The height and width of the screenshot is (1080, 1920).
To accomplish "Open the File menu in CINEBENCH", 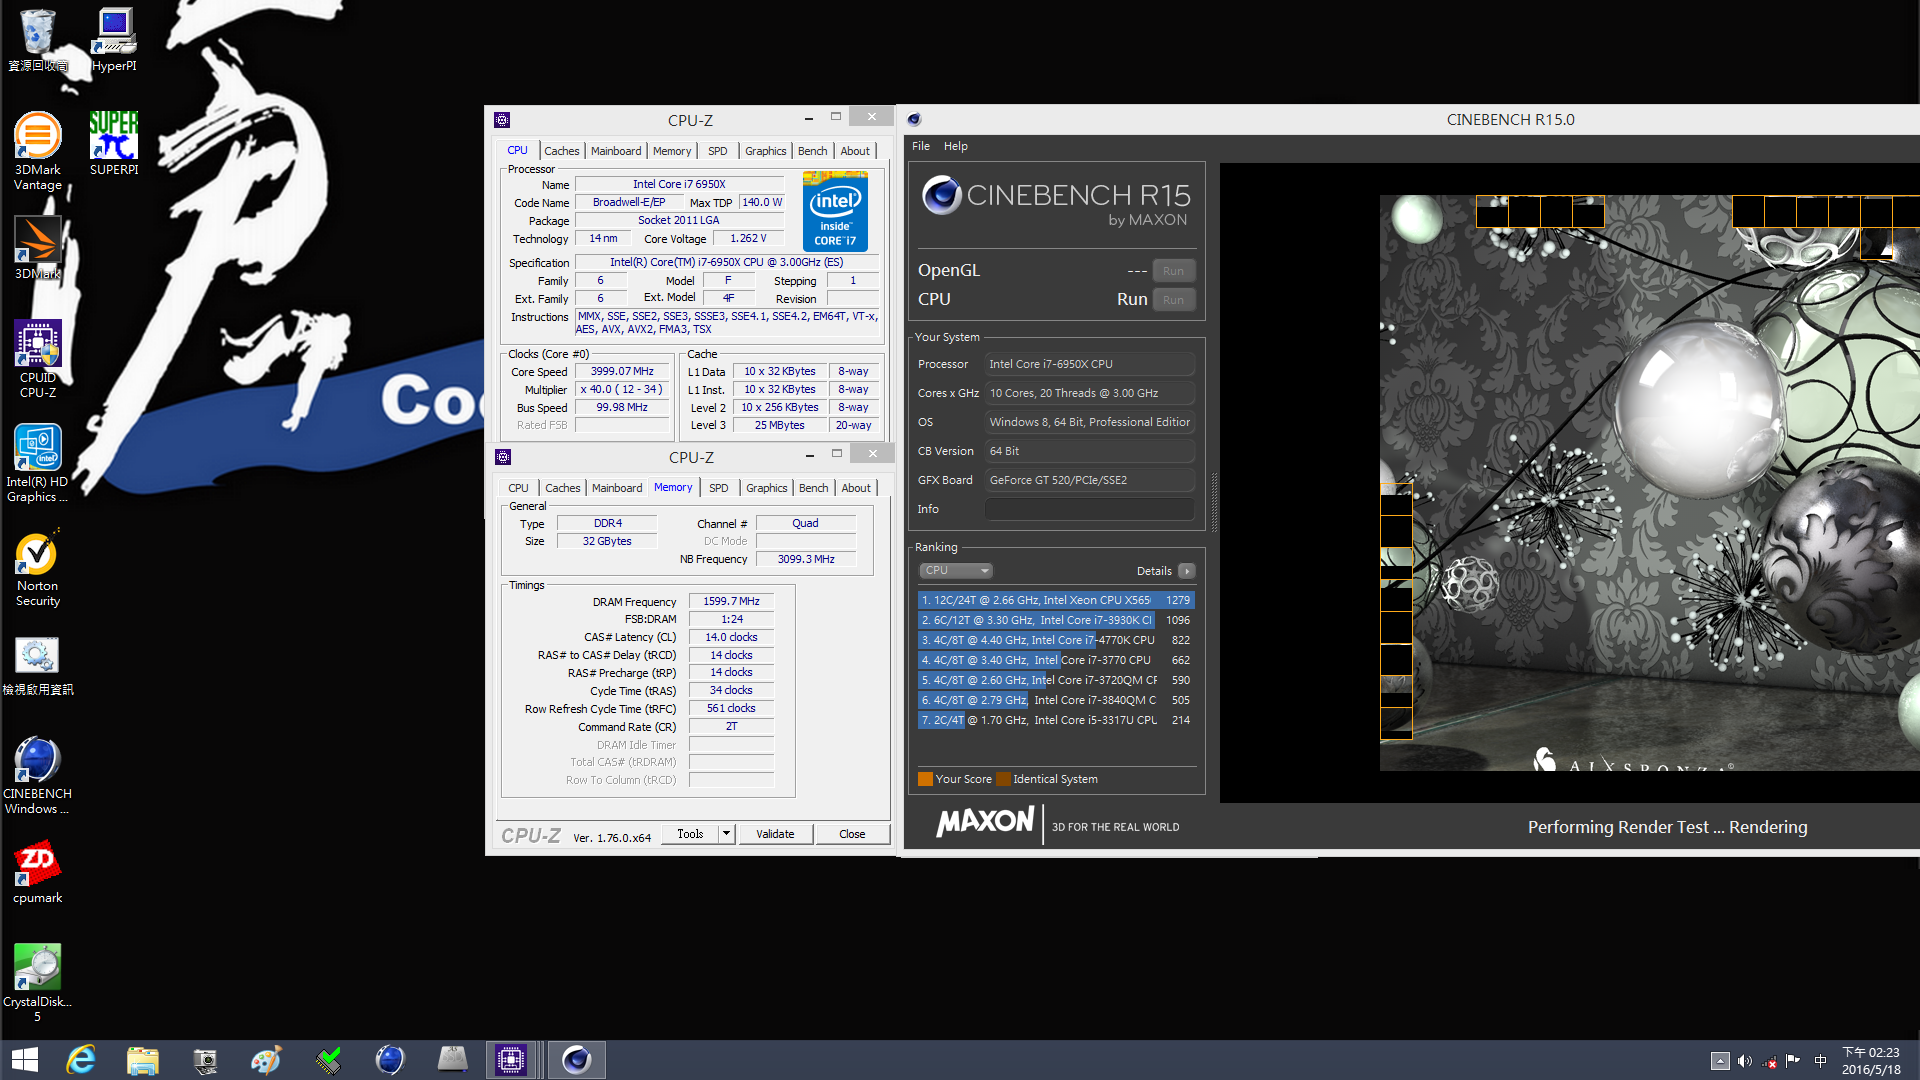I will coord(921,146).
